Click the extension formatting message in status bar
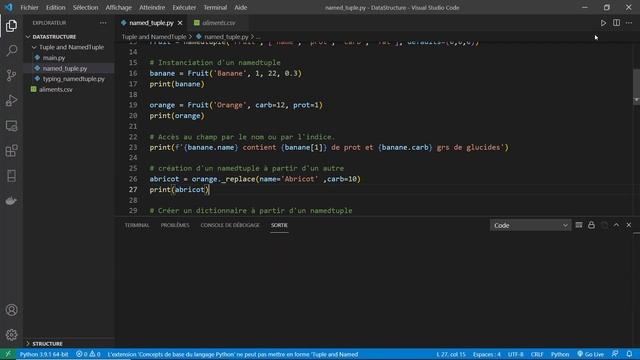 click(x=233, y=354)
